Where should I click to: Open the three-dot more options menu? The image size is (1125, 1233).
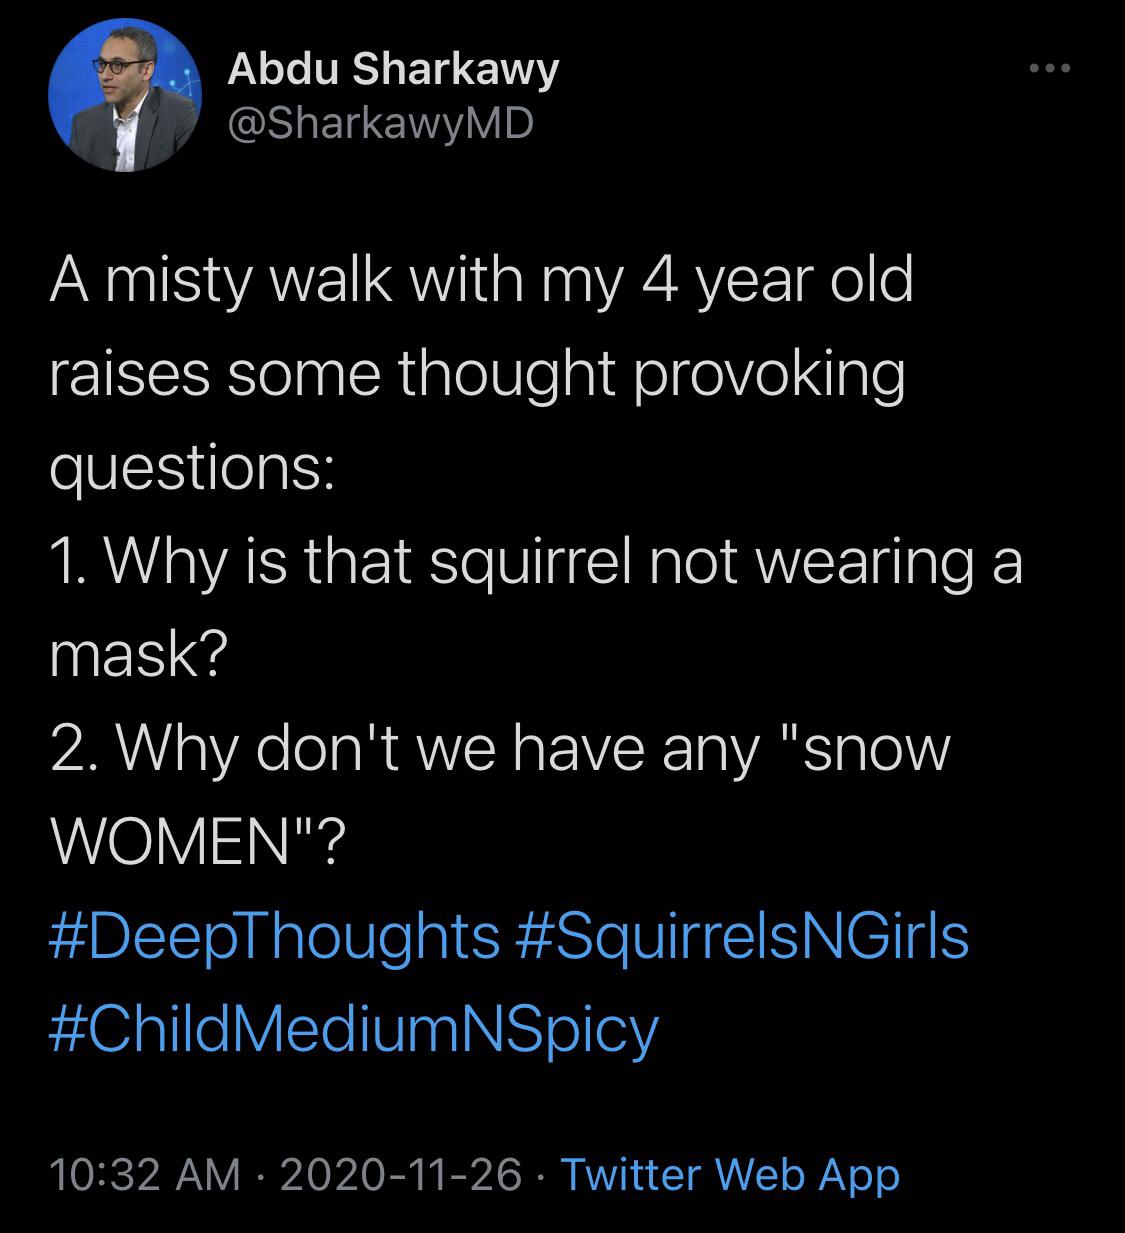pyautogui.click(x=1050, y=69)
